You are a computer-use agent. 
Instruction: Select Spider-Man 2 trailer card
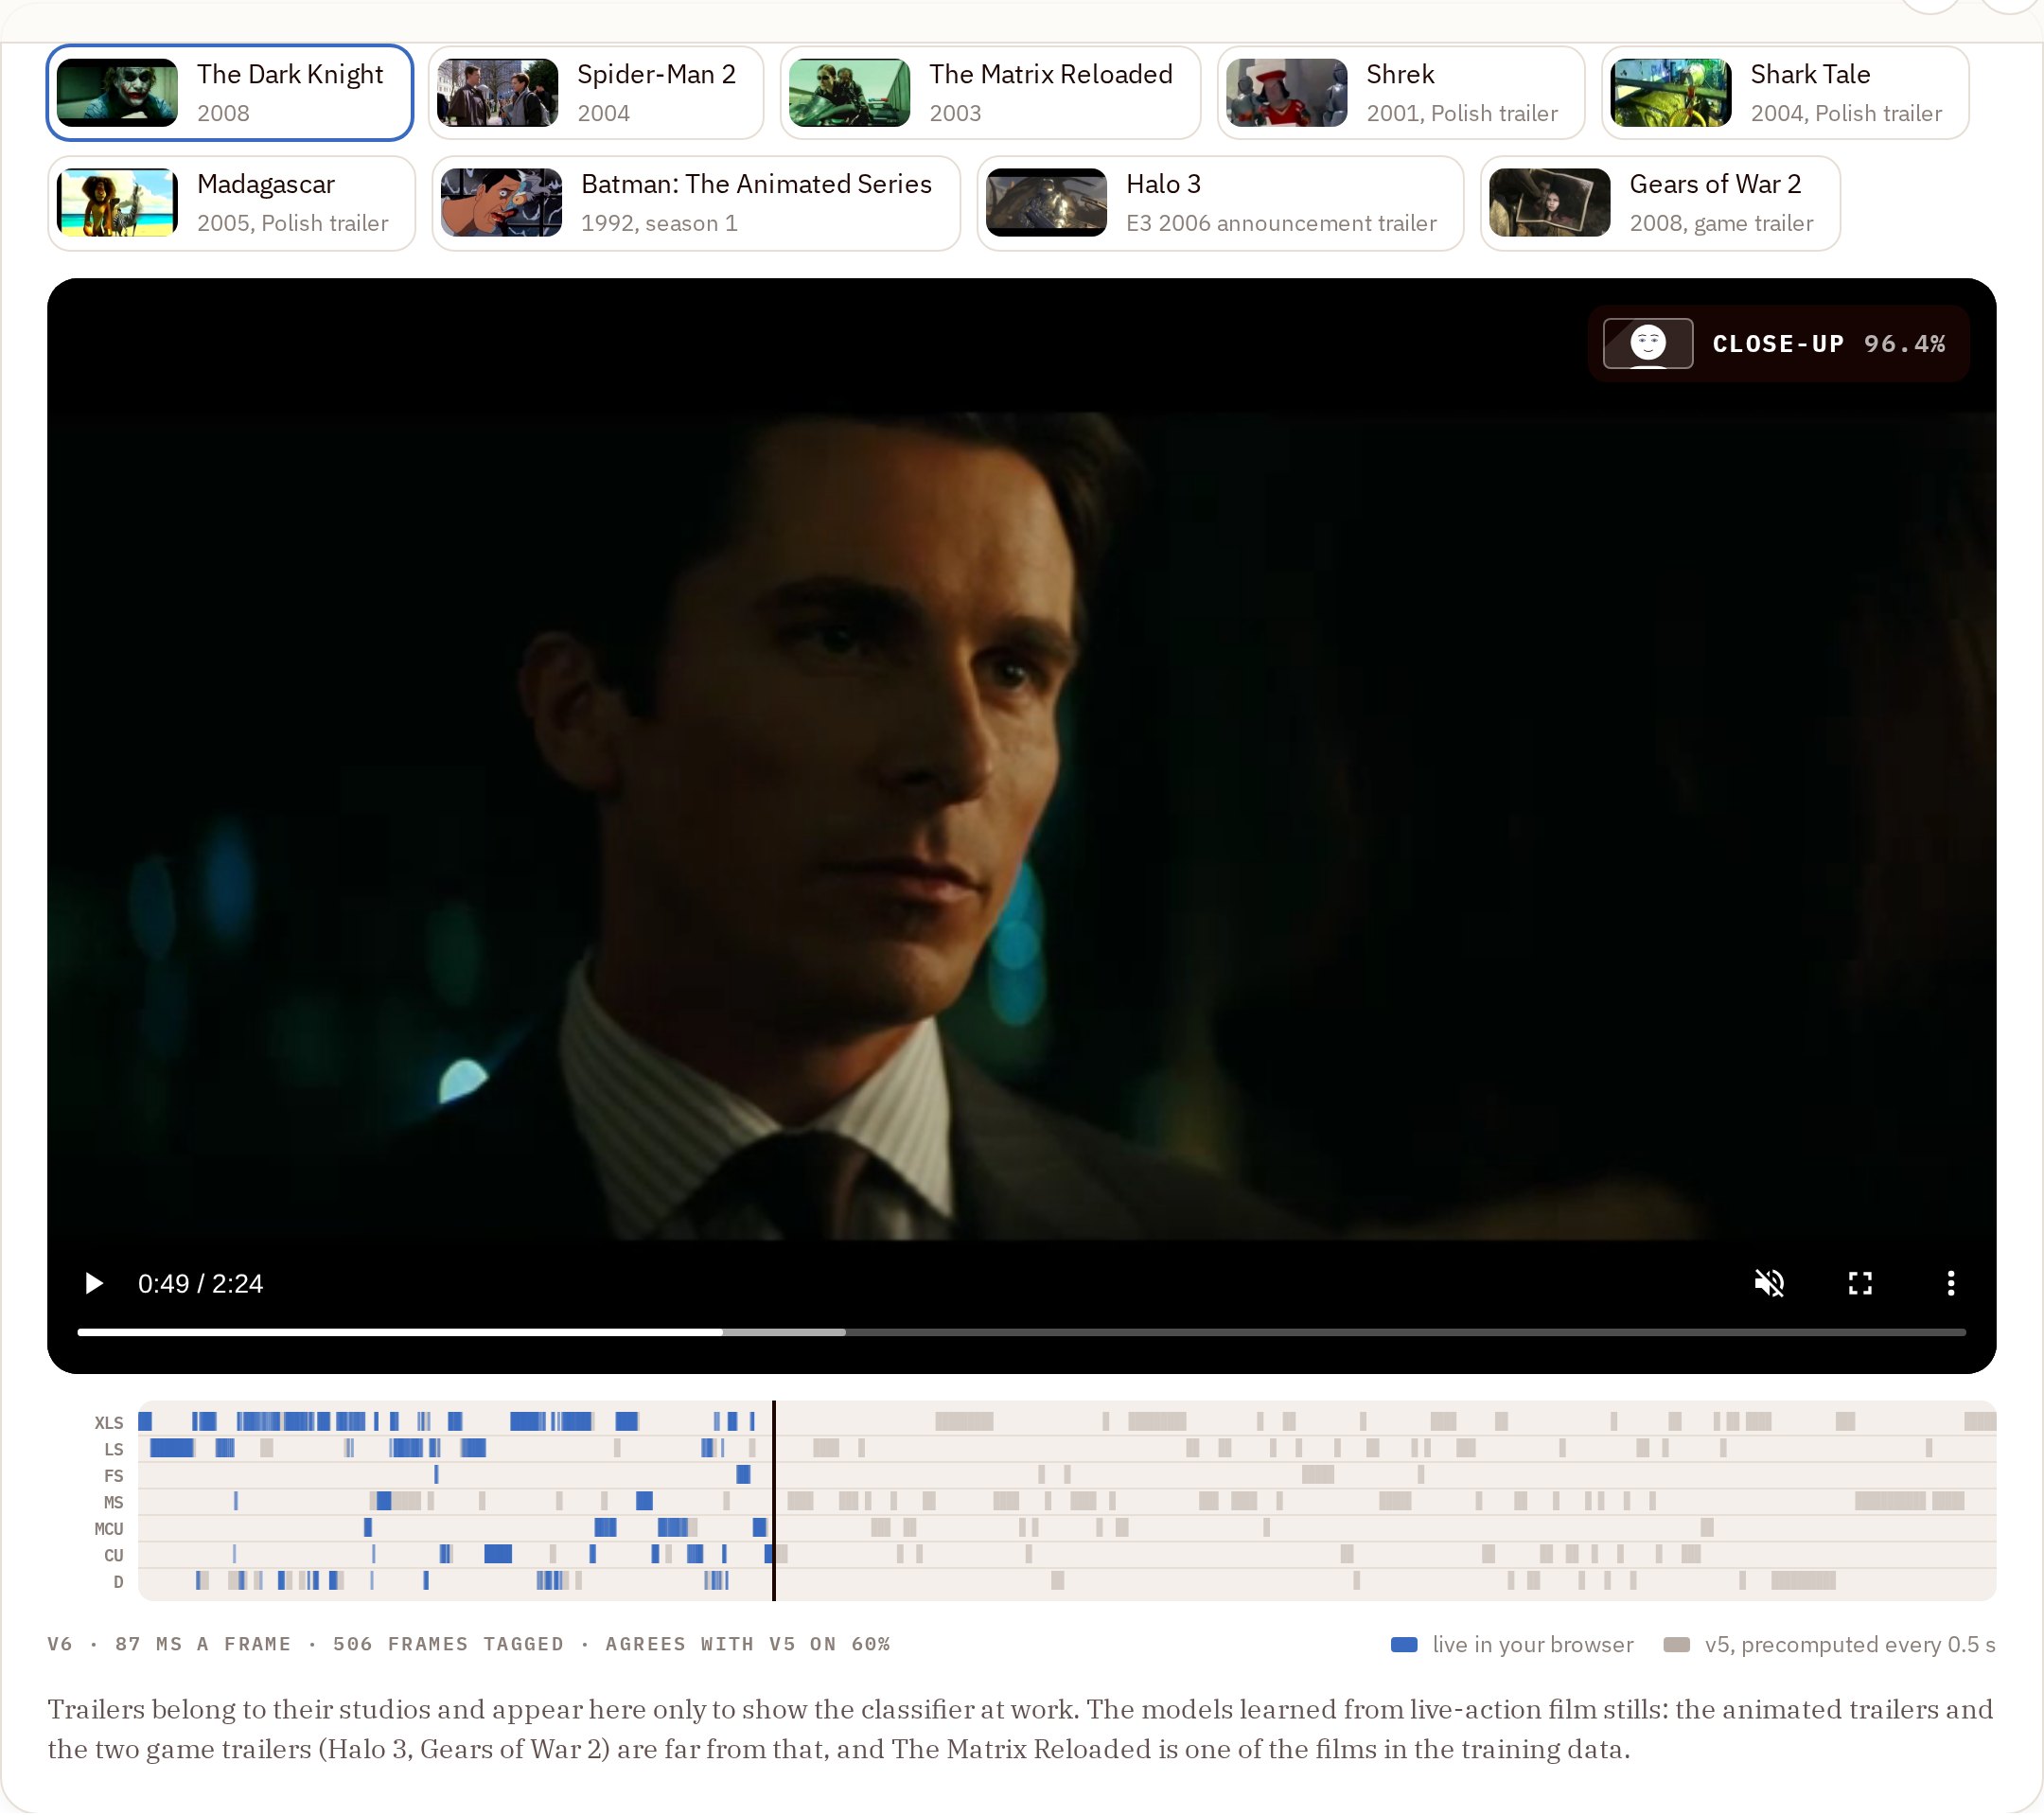[x=596, y=93]
